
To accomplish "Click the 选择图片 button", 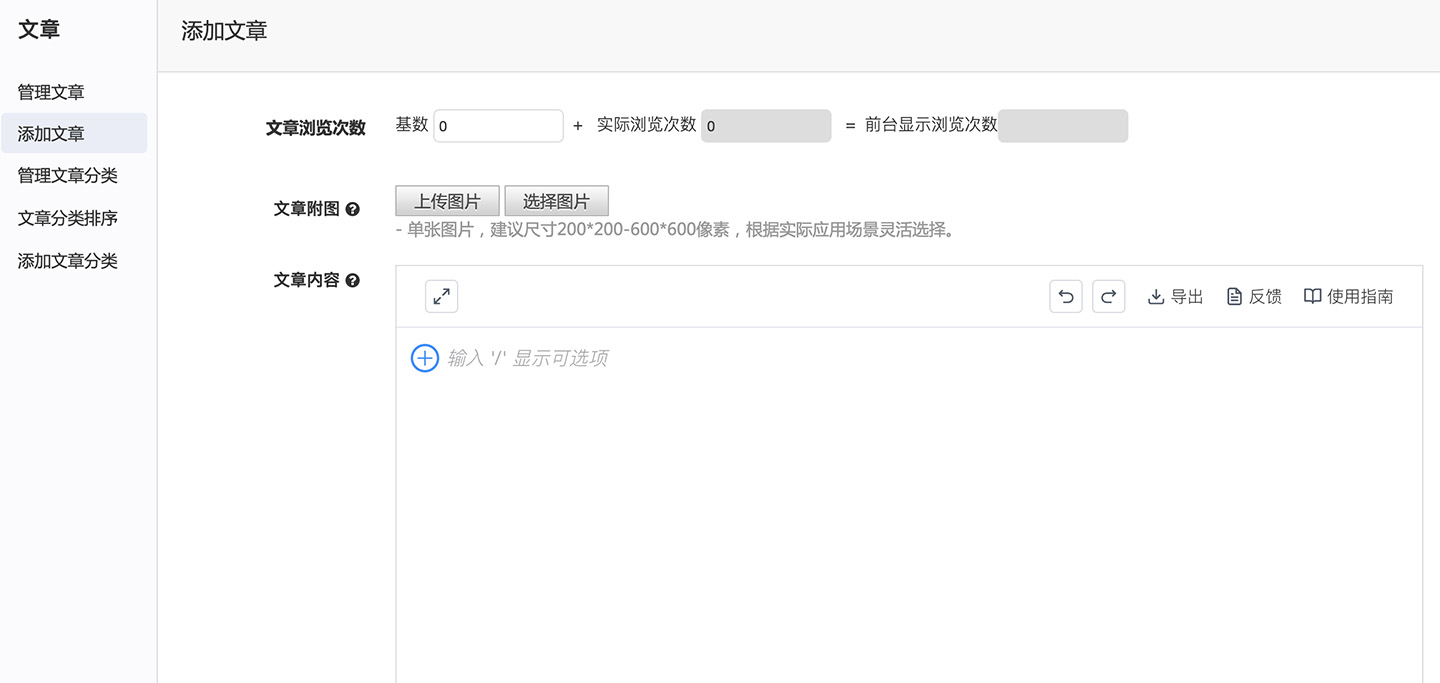I will tap(556, 201).
